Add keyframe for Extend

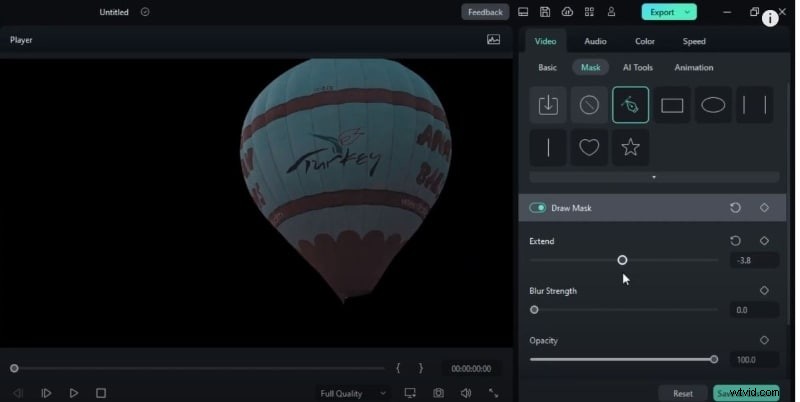pos(764,241)
